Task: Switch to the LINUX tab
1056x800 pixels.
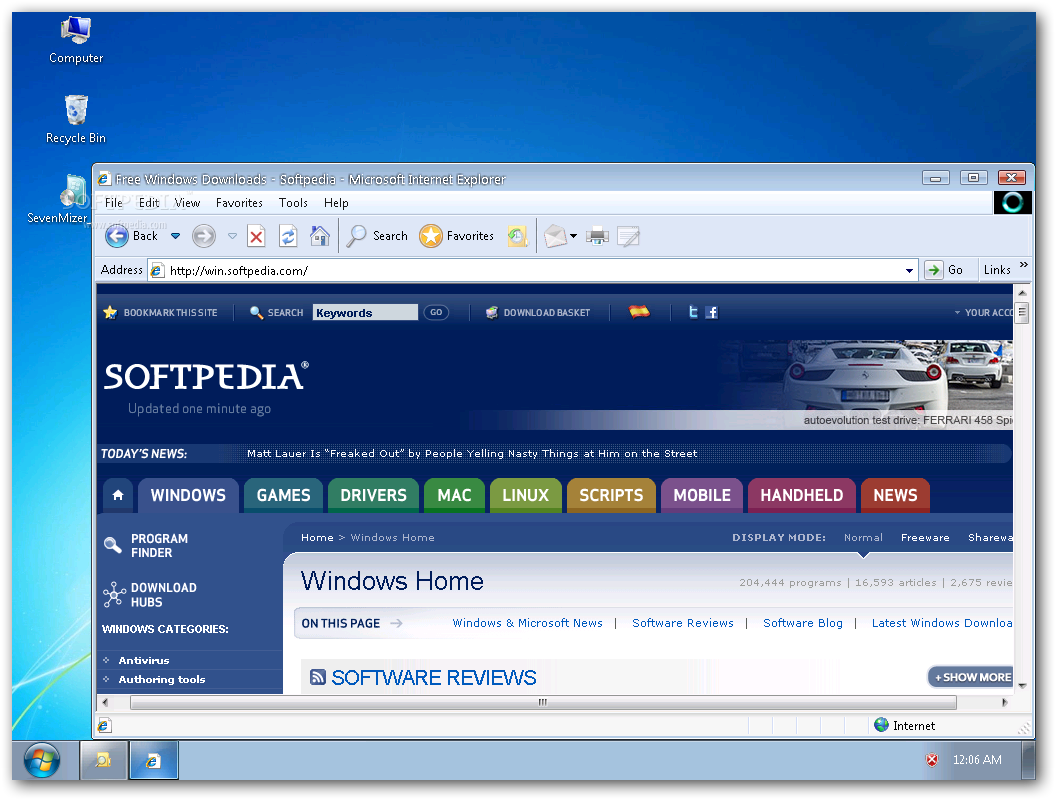Action: pyautogui.click(x=525, y=495)
